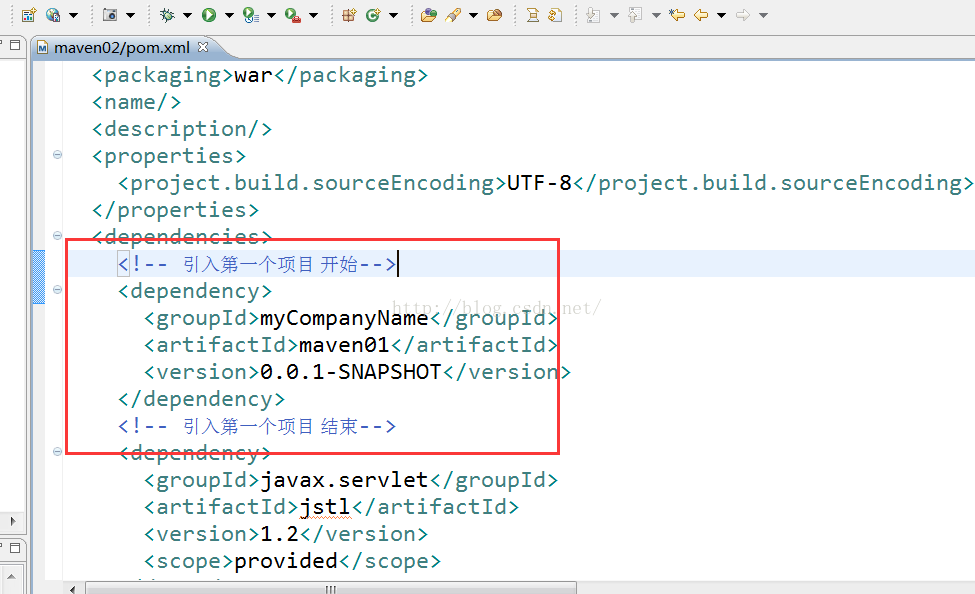Click the Next Annotation icon
The image size is (975, 594).
pyautogui.click(x=594, y=15)
